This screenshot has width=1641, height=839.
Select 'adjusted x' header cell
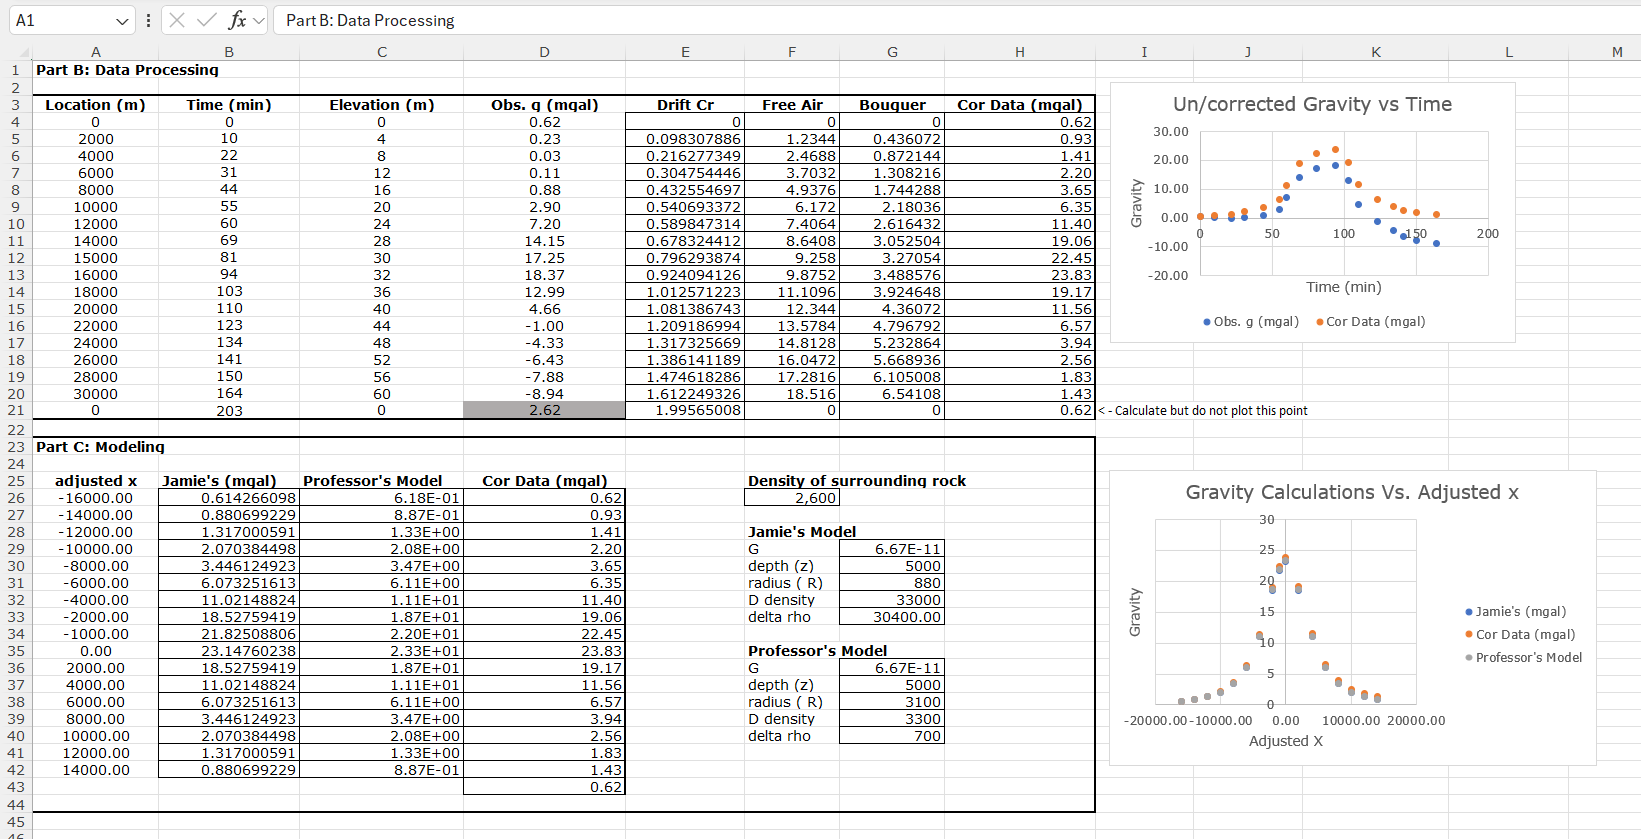(x=96, y=481)
